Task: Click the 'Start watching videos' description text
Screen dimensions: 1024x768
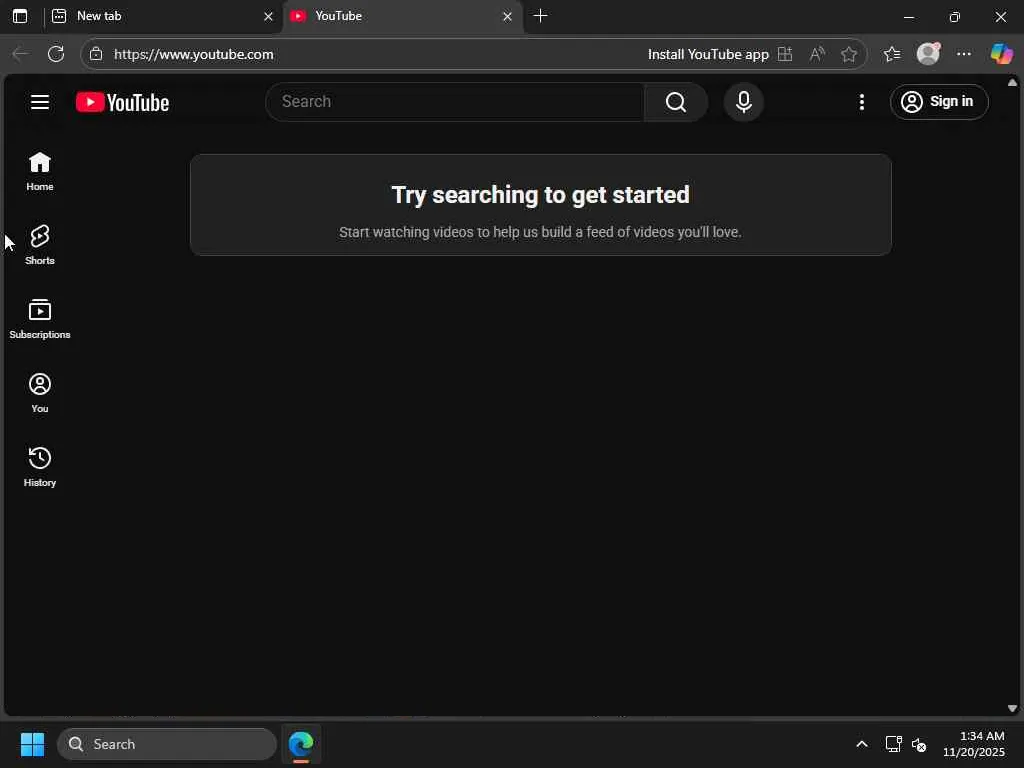Action: 541,232
